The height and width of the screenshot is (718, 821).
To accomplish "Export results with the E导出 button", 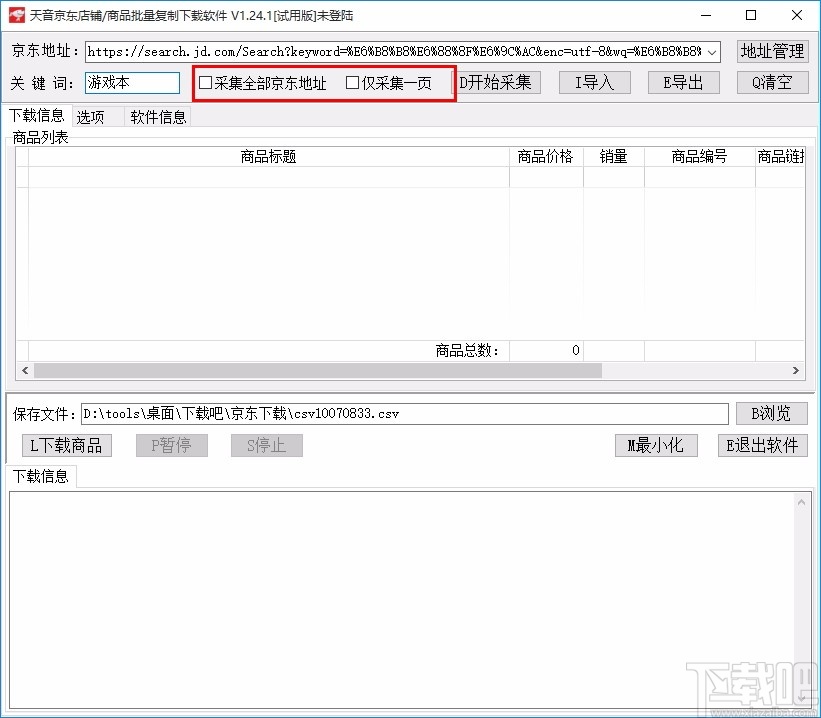I will coord(683,83).
